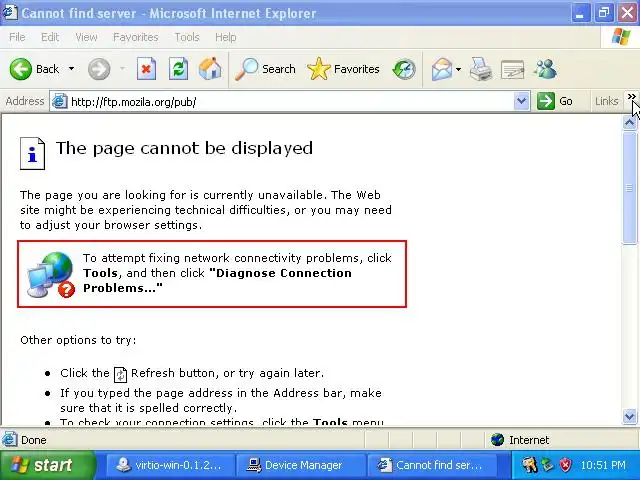Screen dimensions: 640x480
Task: Switch to the virtio-win taskbar button
Action: [170, 465]
